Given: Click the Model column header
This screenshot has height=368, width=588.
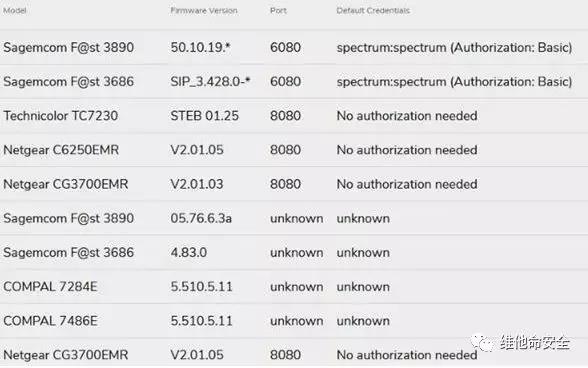Looking at the screenshot, I should pos(15,10).
